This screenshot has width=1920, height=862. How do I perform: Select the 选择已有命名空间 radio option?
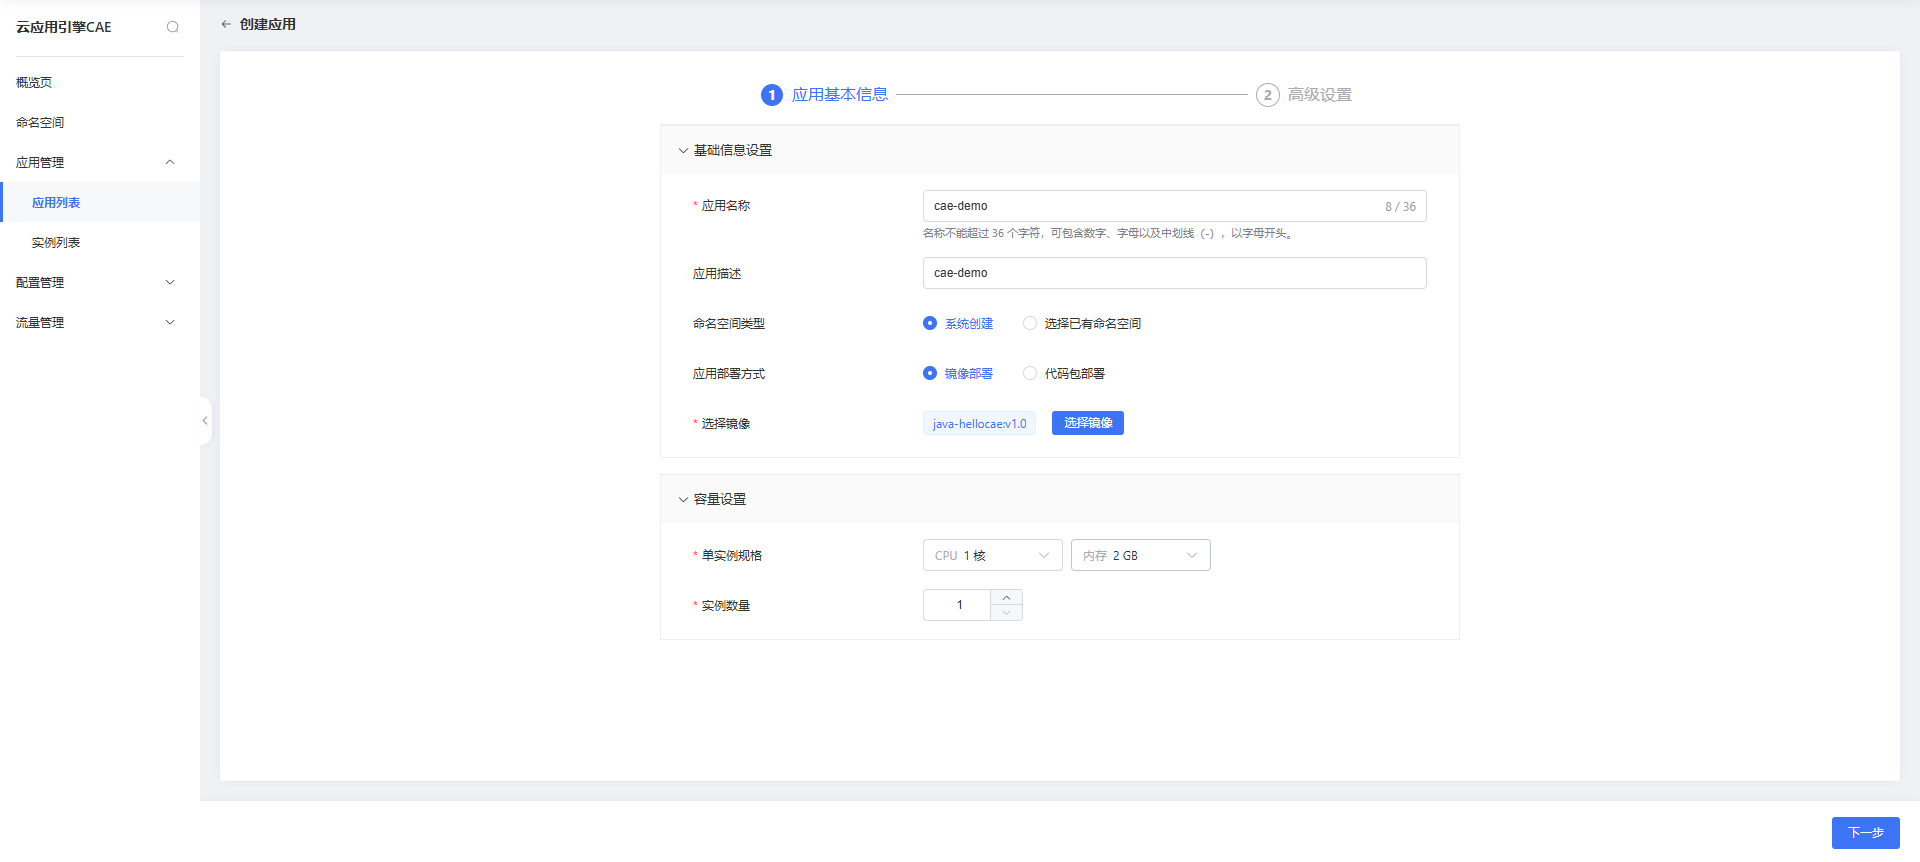(x=1030, y=323)
